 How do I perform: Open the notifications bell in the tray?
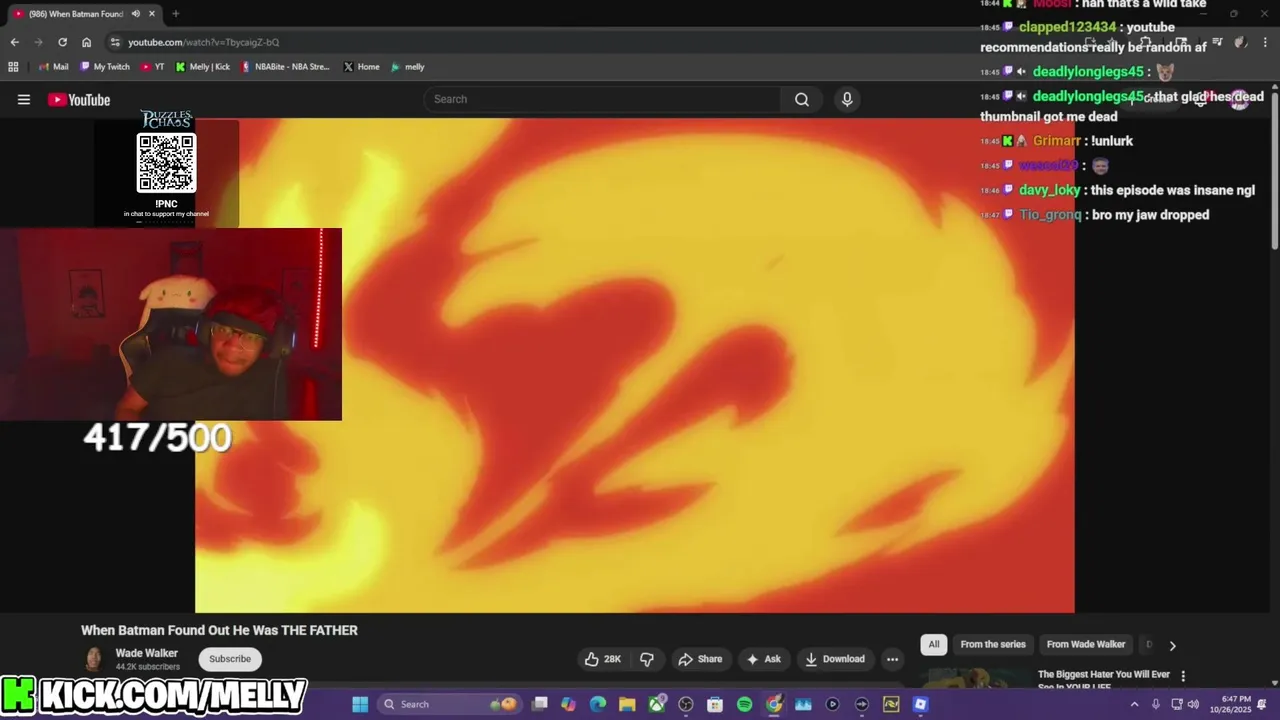click(1262, 704)
